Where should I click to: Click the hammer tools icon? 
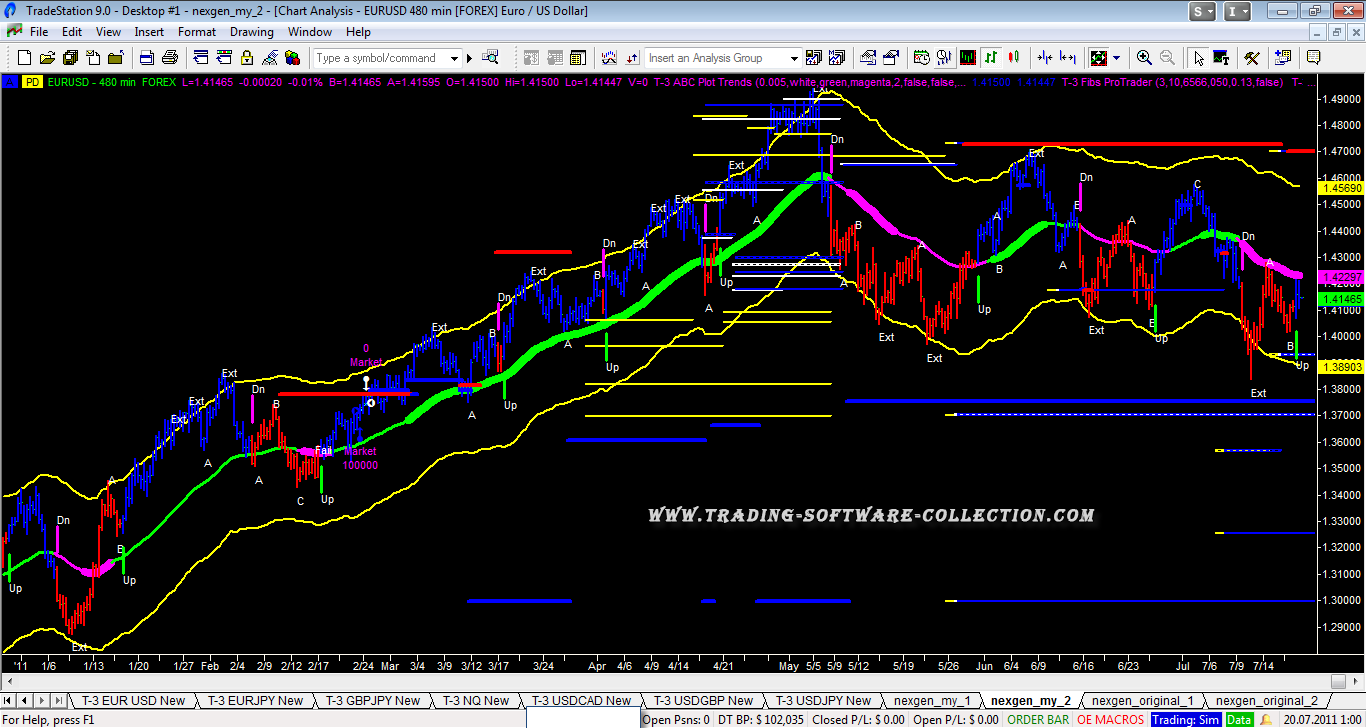(x=1250, y=58)
